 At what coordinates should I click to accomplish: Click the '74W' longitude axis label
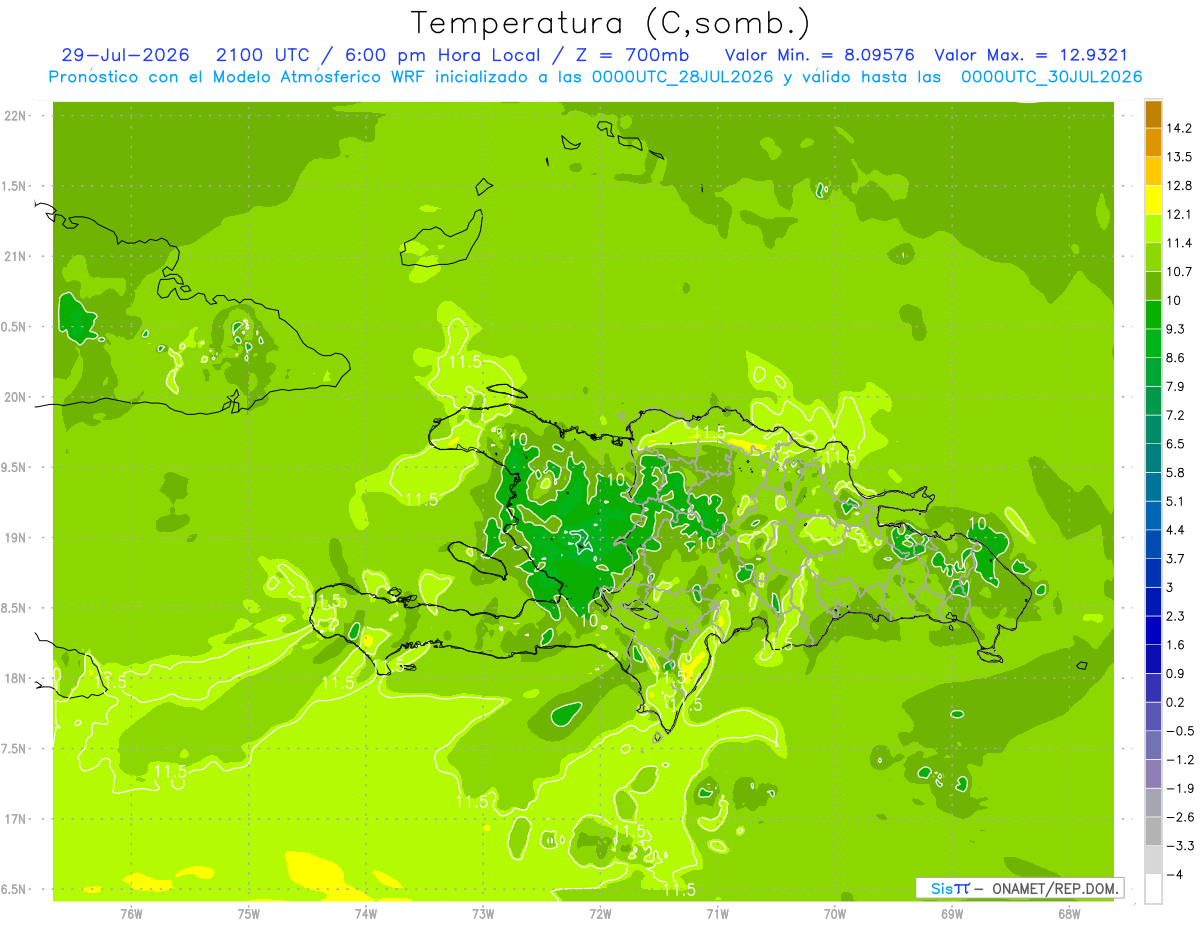pos(366,913)
